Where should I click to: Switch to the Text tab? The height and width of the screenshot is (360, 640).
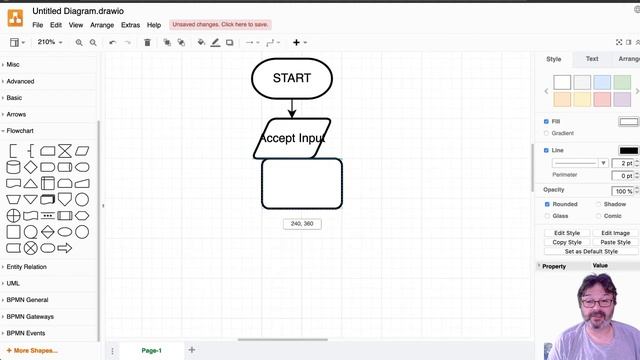(592, 59)
